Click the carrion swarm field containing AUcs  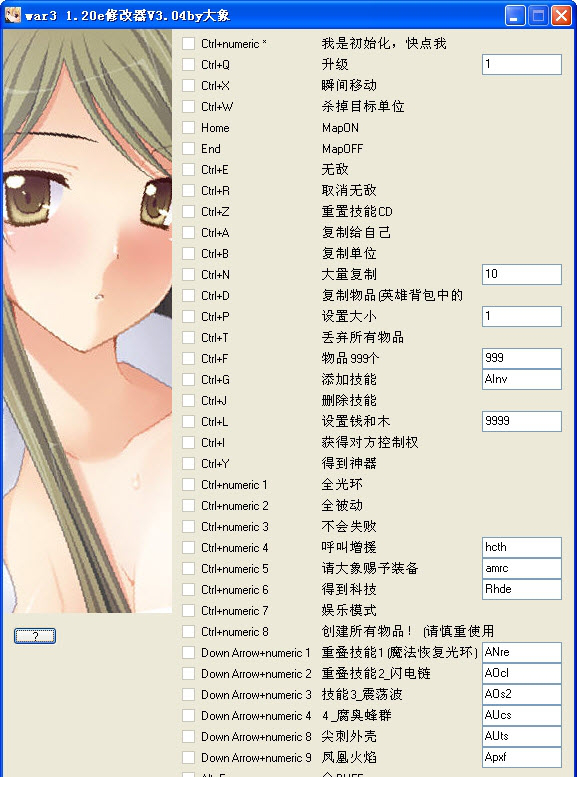coord(522,715)
